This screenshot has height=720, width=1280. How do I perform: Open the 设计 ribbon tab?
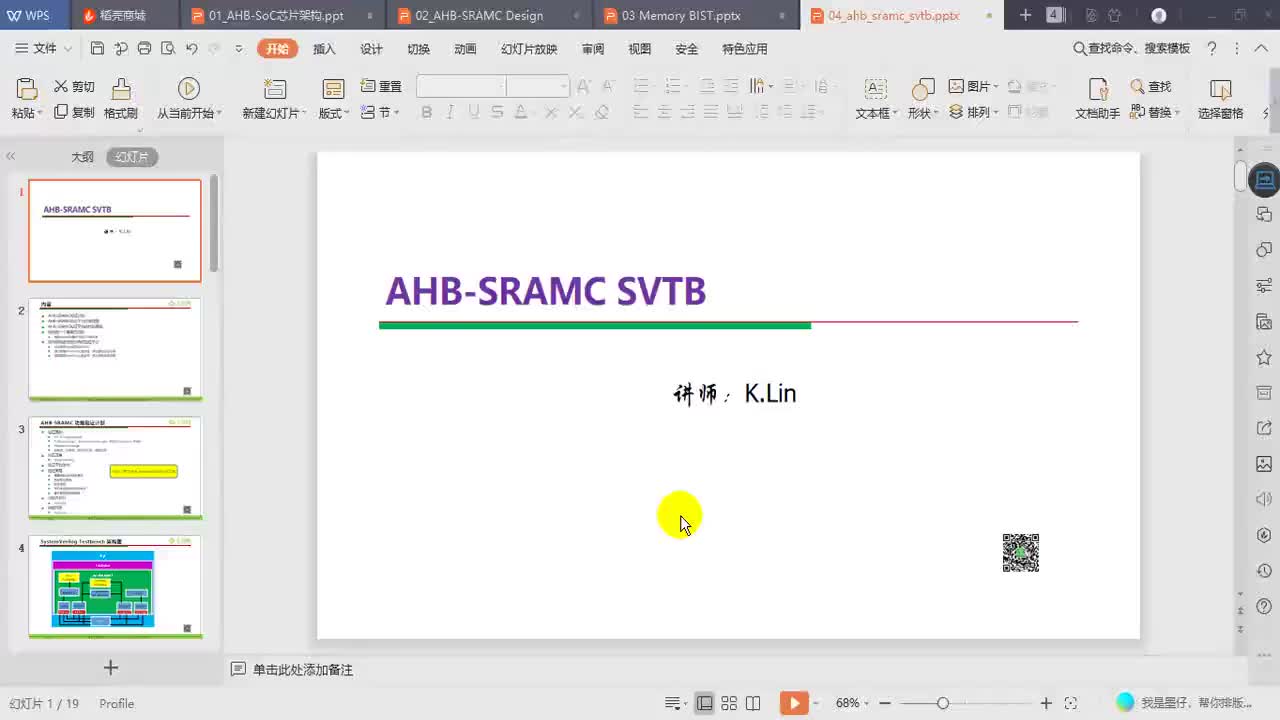(371, 49)
